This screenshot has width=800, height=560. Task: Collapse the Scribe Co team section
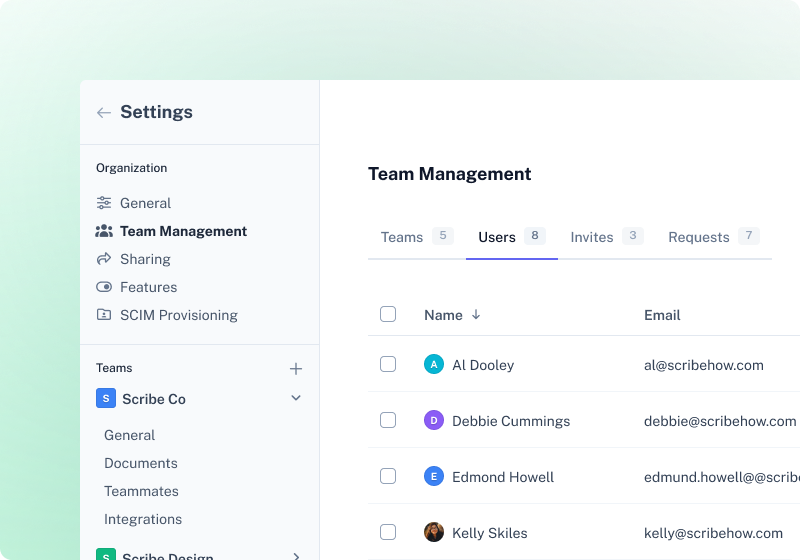296,398
